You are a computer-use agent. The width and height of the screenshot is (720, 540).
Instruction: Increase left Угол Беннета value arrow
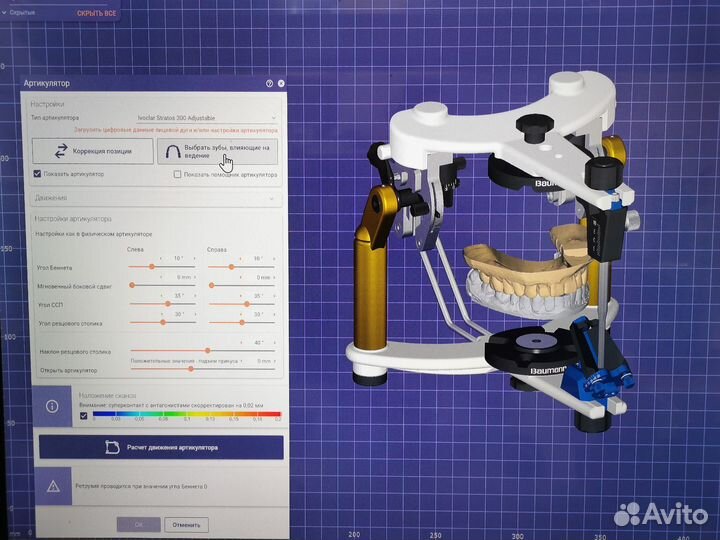pyautogui.click(x=194, y=259)
